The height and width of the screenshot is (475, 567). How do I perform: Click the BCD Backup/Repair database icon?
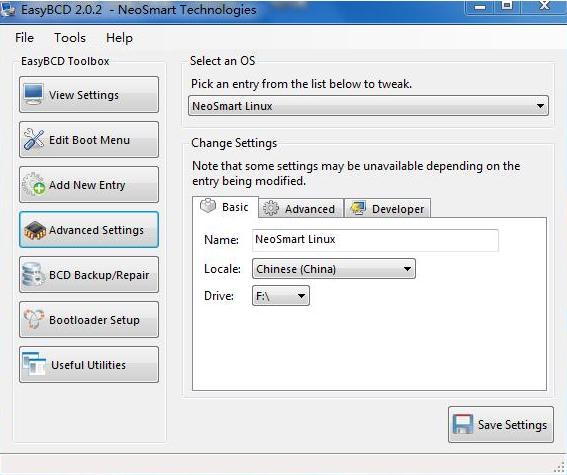34,275
